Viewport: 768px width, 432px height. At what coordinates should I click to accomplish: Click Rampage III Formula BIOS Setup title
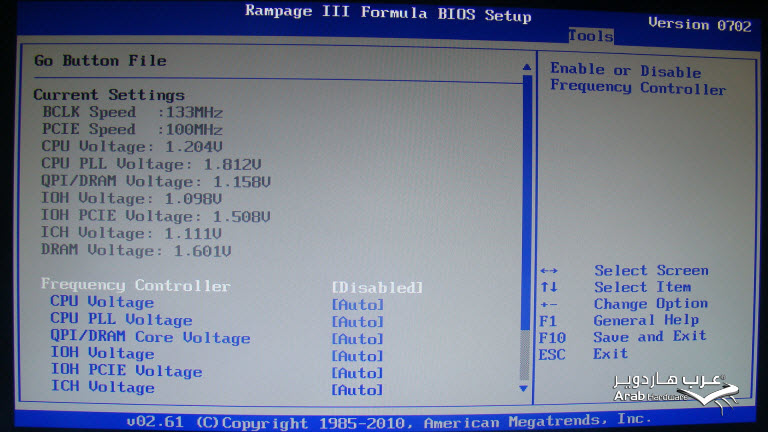388,13
